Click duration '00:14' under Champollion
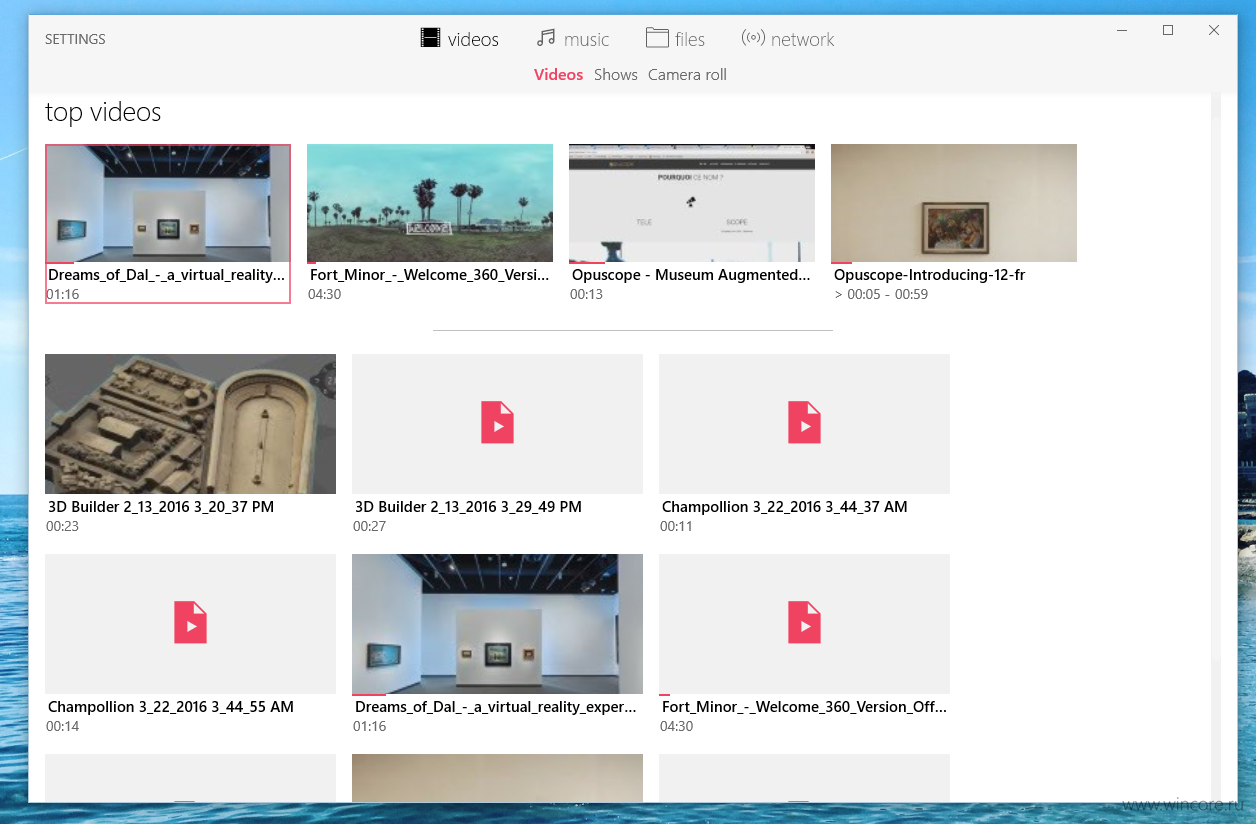1256x824 pixels. (x=62, y=726)
